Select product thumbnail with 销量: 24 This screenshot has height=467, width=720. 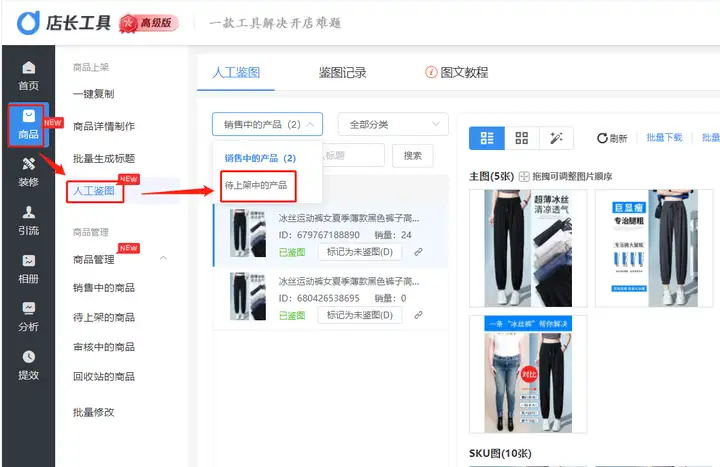pos(248,233)
